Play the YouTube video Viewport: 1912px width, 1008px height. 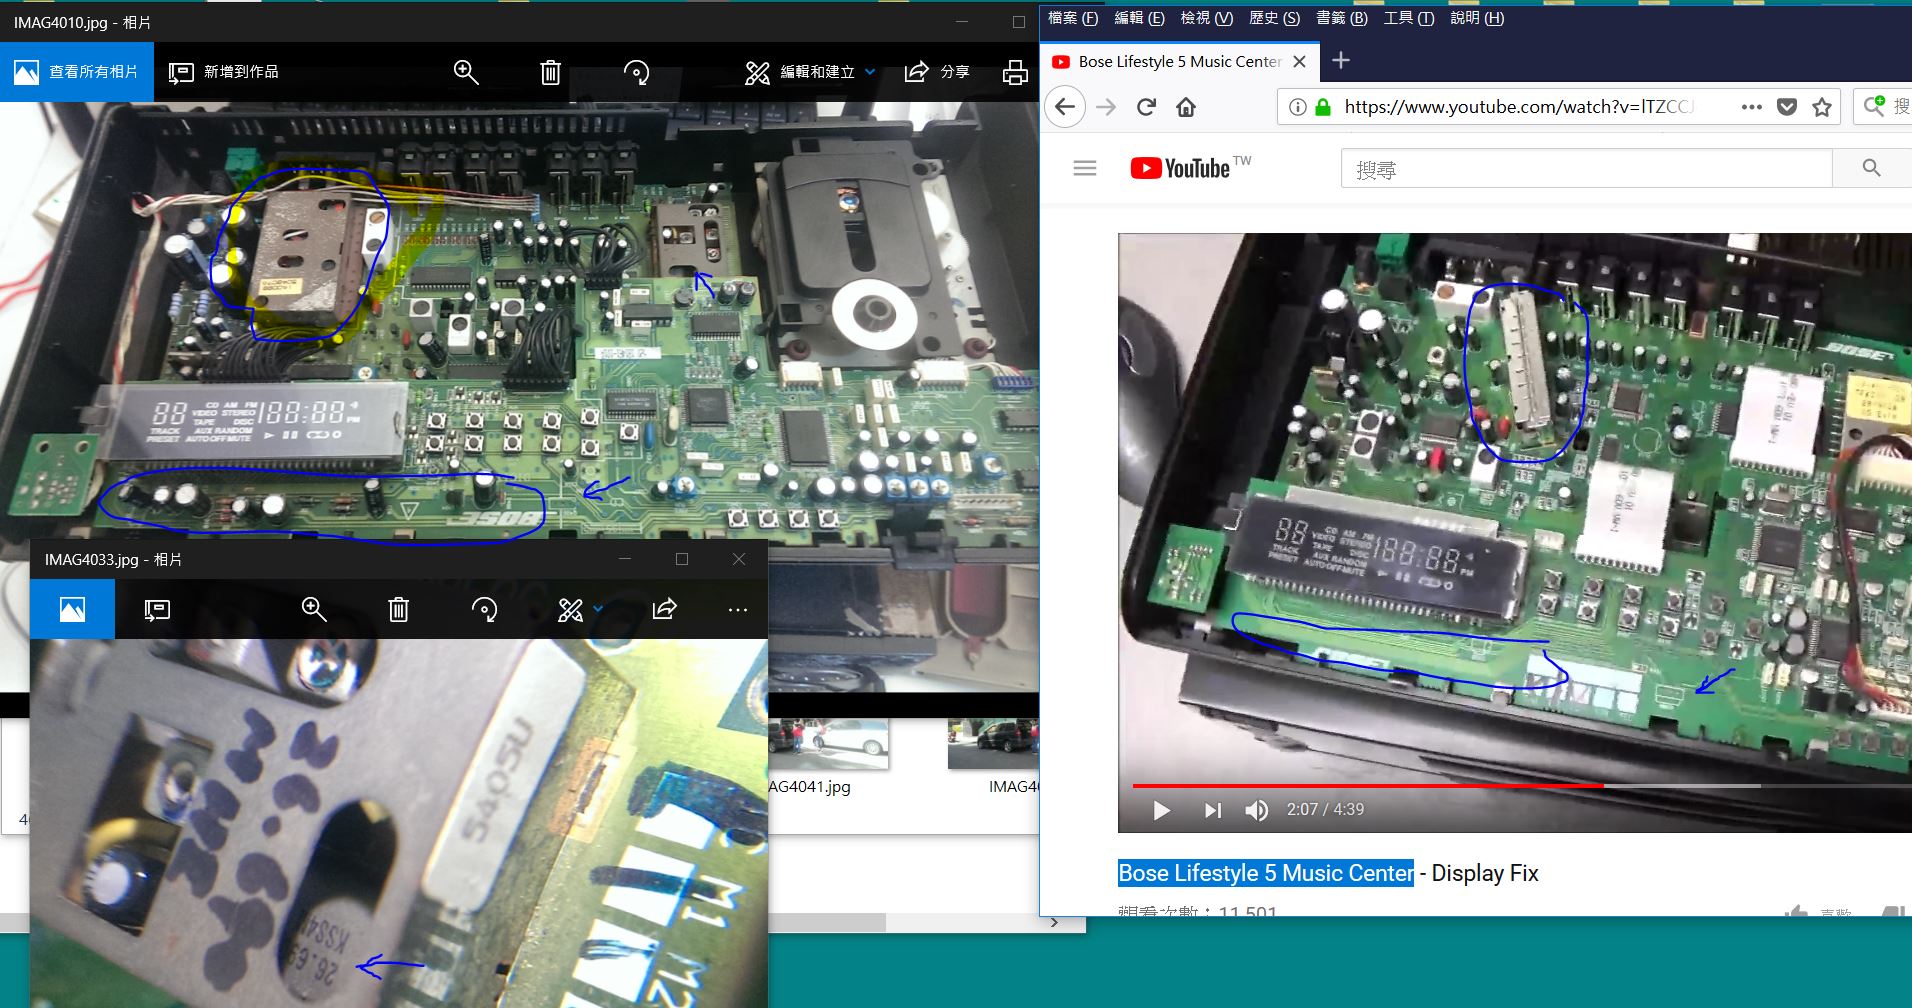1161,810
